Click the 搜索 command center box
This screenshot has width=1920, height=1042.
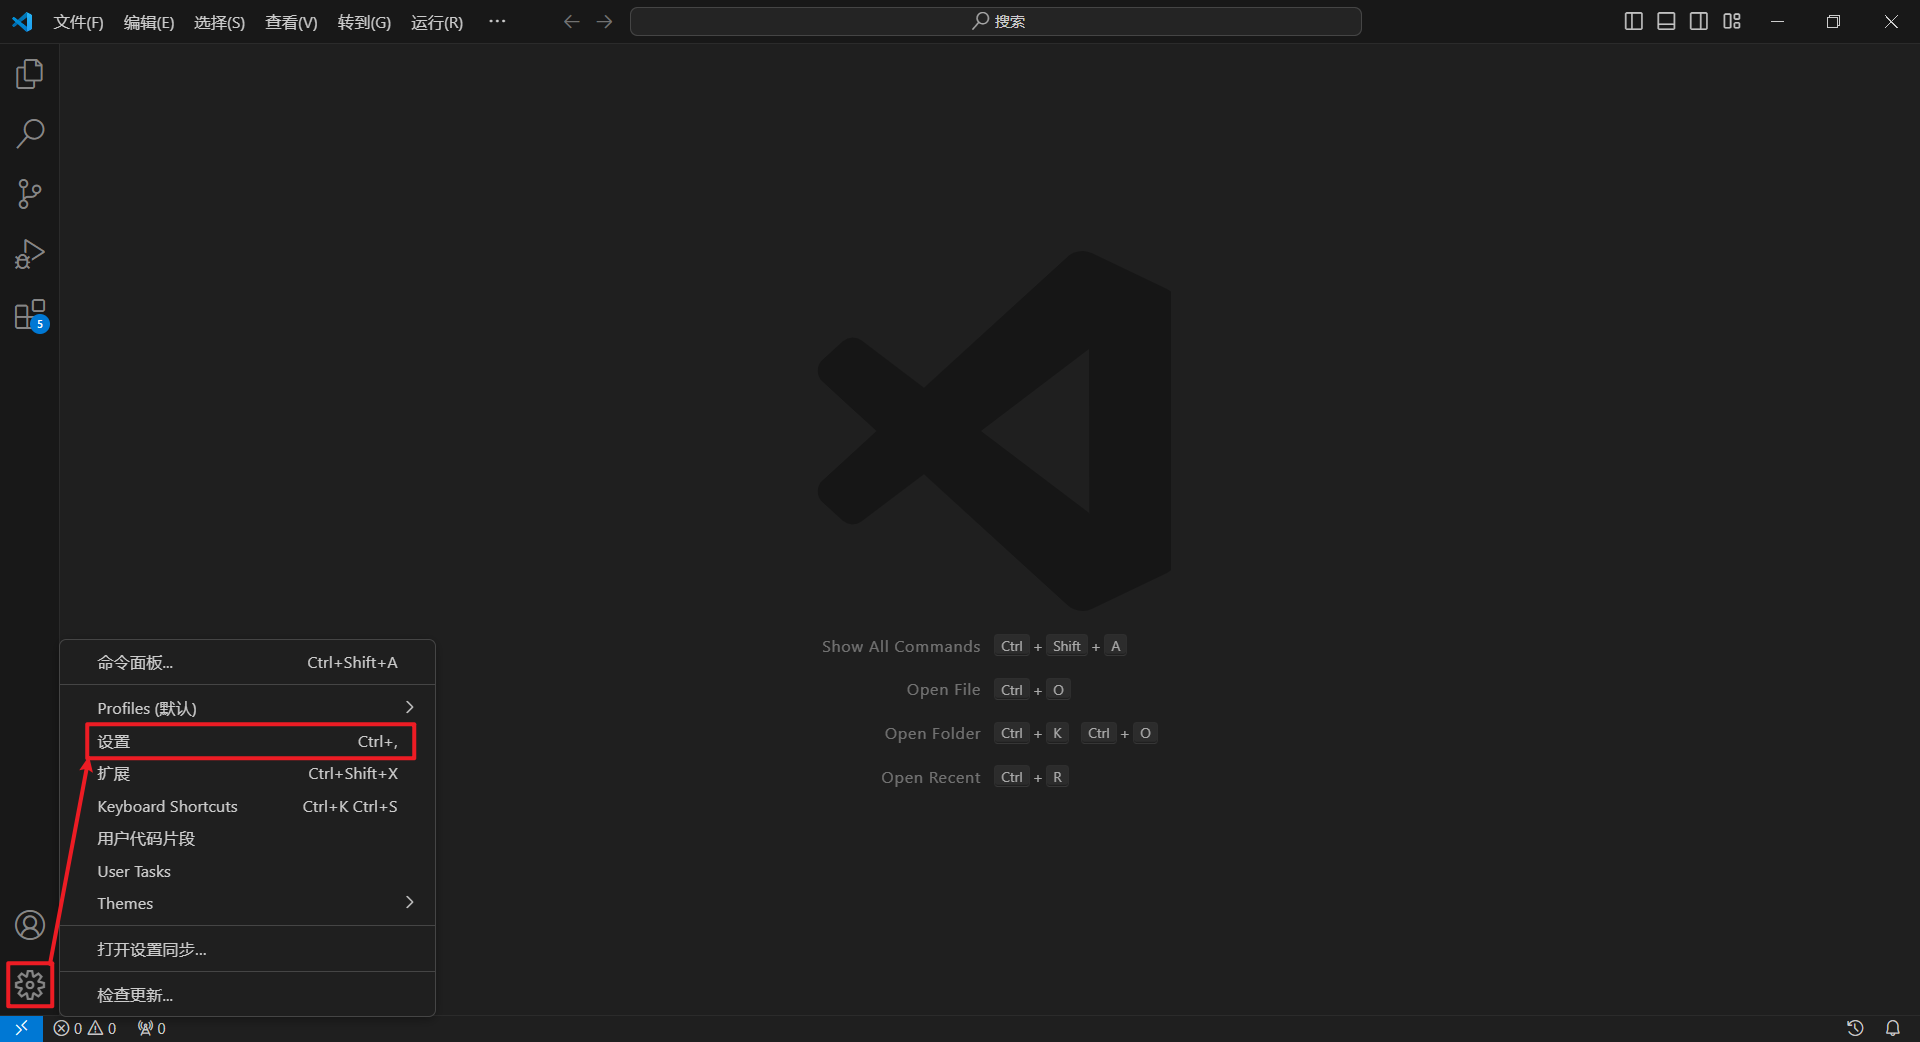coord(996,22)
